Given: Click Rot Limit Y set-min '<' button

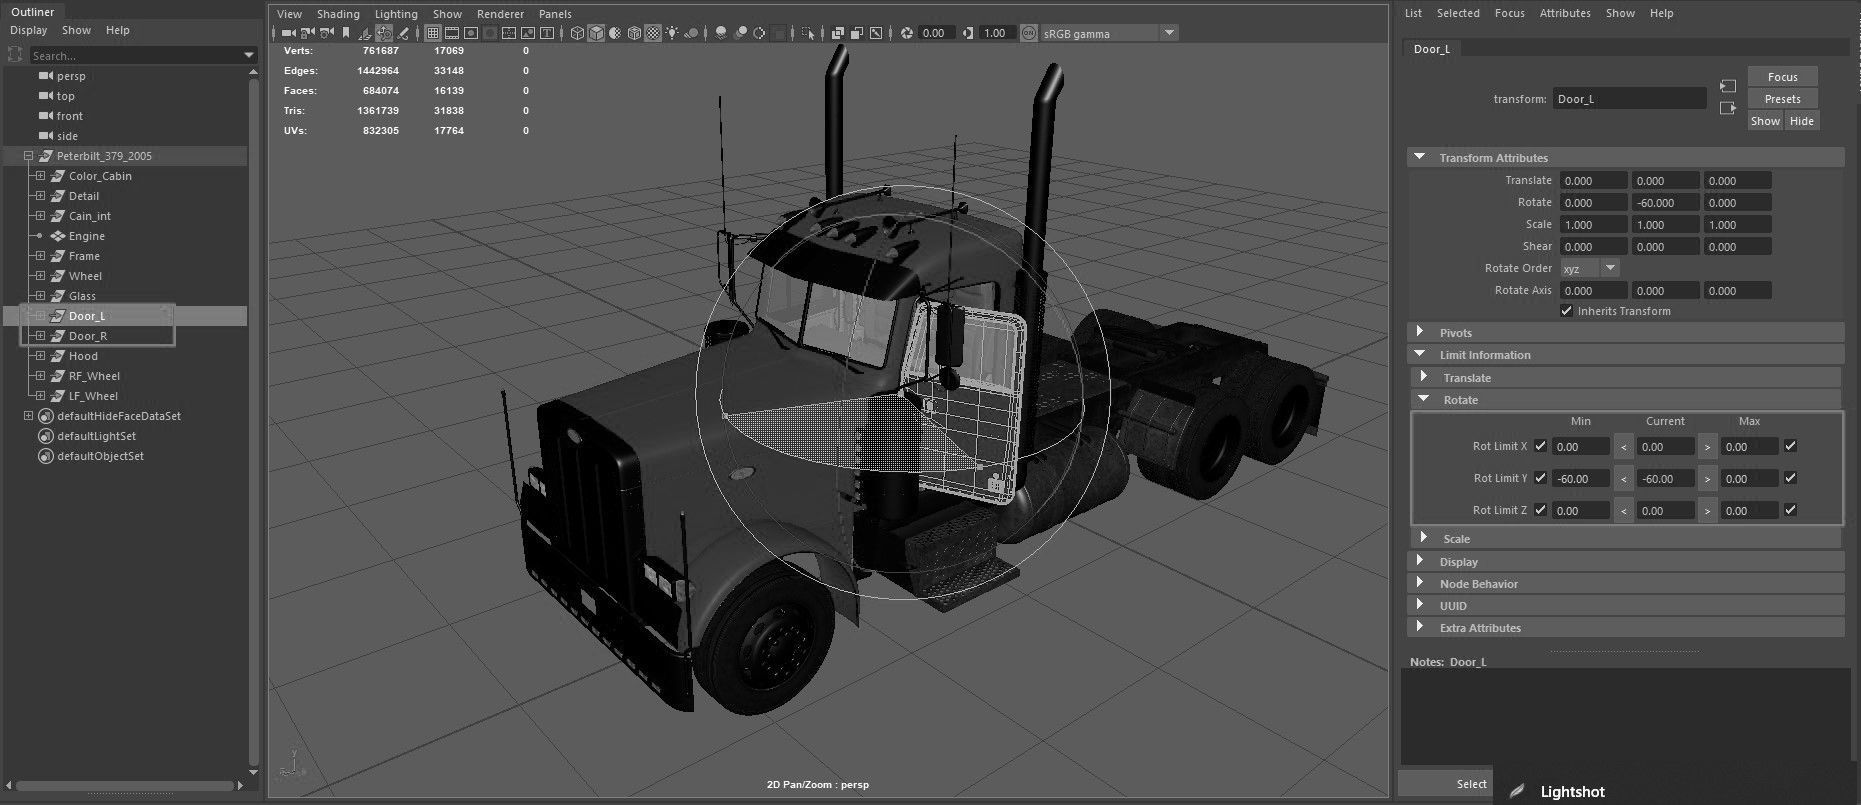Looking at the screenshot, I should pyautogui.click(x=1623, y=479).
